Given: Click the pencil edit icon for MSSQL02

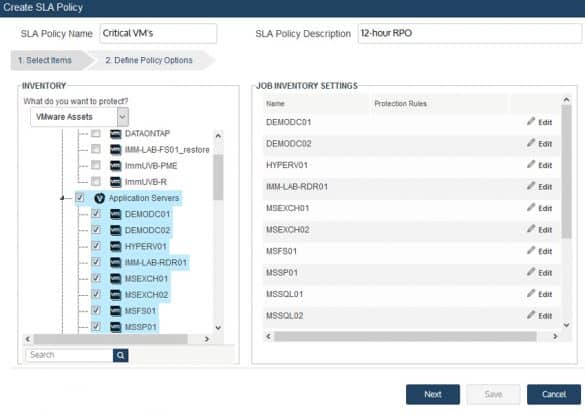Looking at the screenshot, I should pyautogui.click(x=531, y=315).
